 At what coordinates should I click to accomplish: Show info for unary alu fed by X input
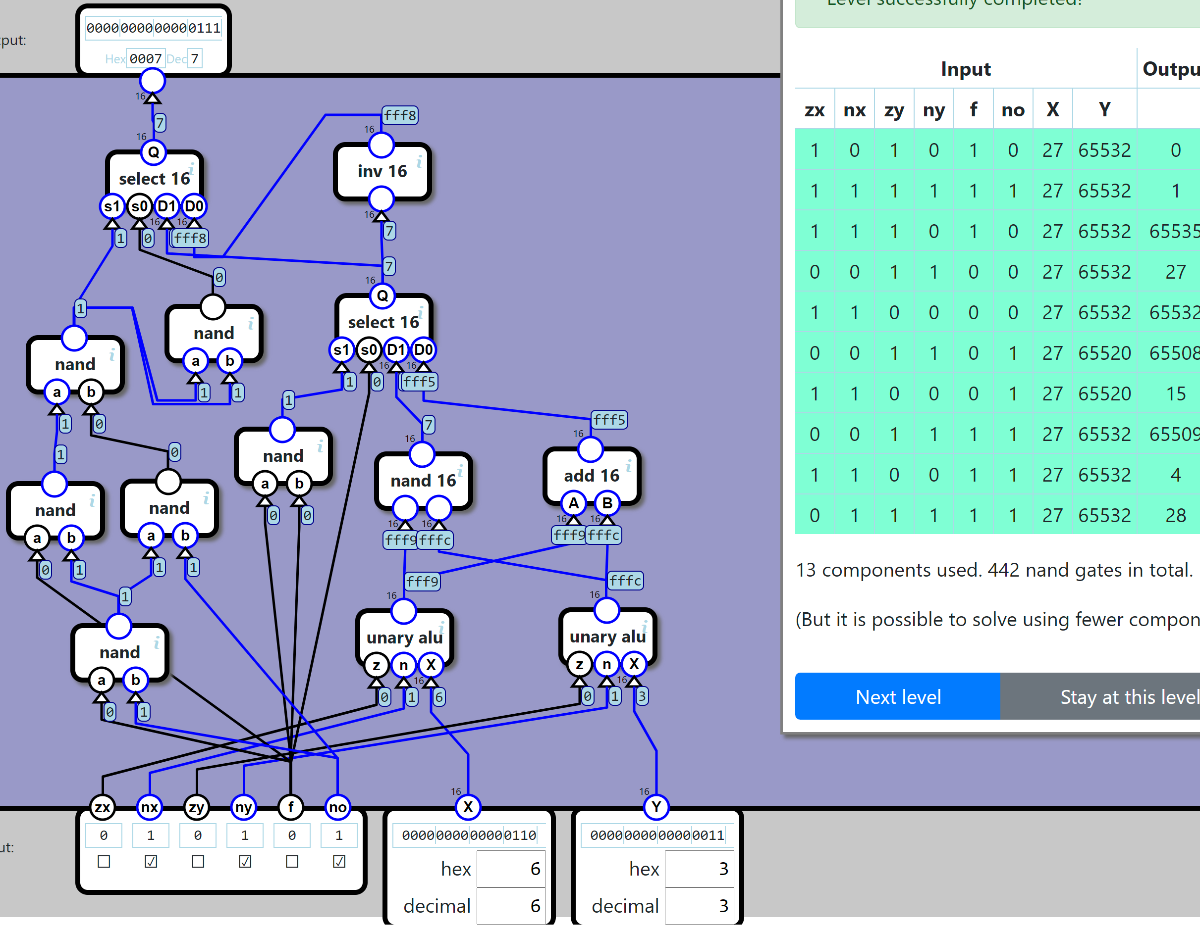click(439, 627)
